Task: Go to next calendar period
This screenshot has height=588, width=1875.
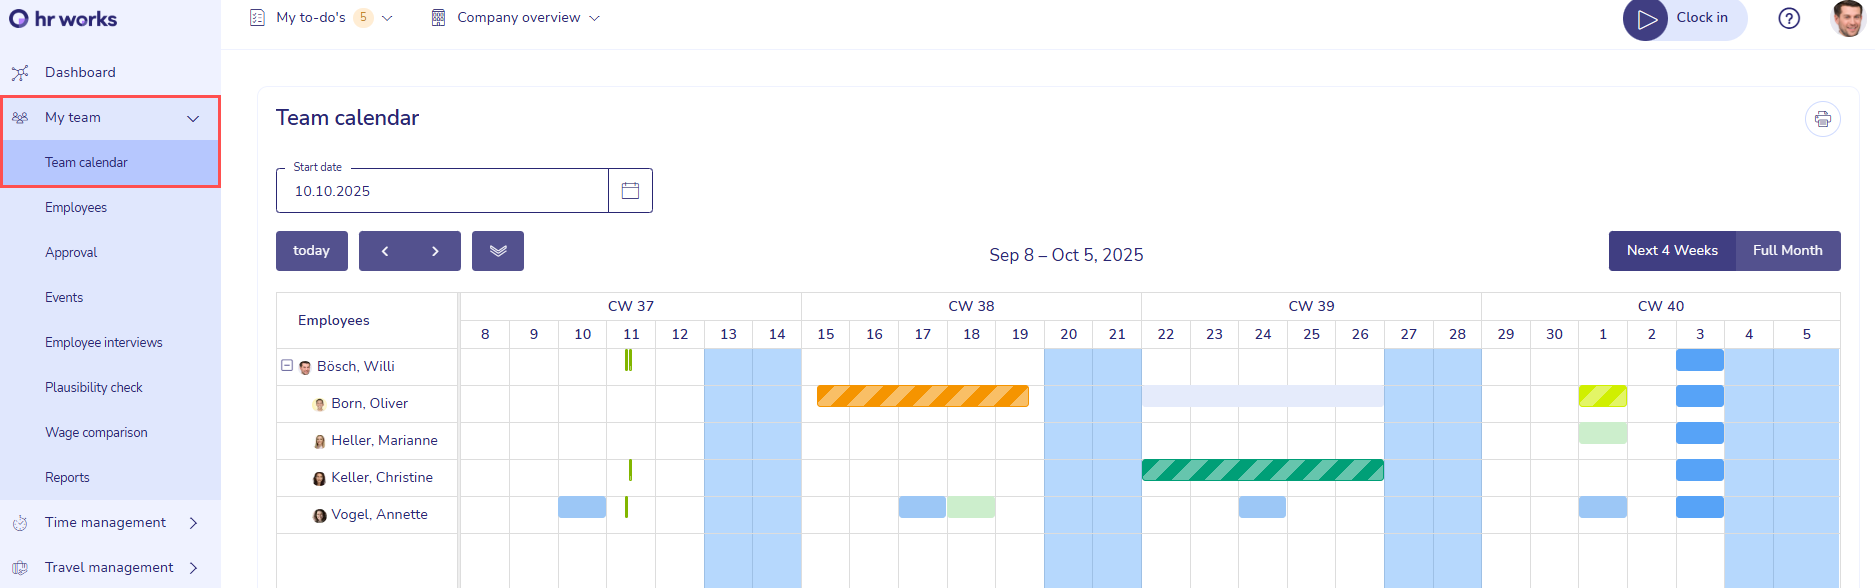Action: [435, 251]
